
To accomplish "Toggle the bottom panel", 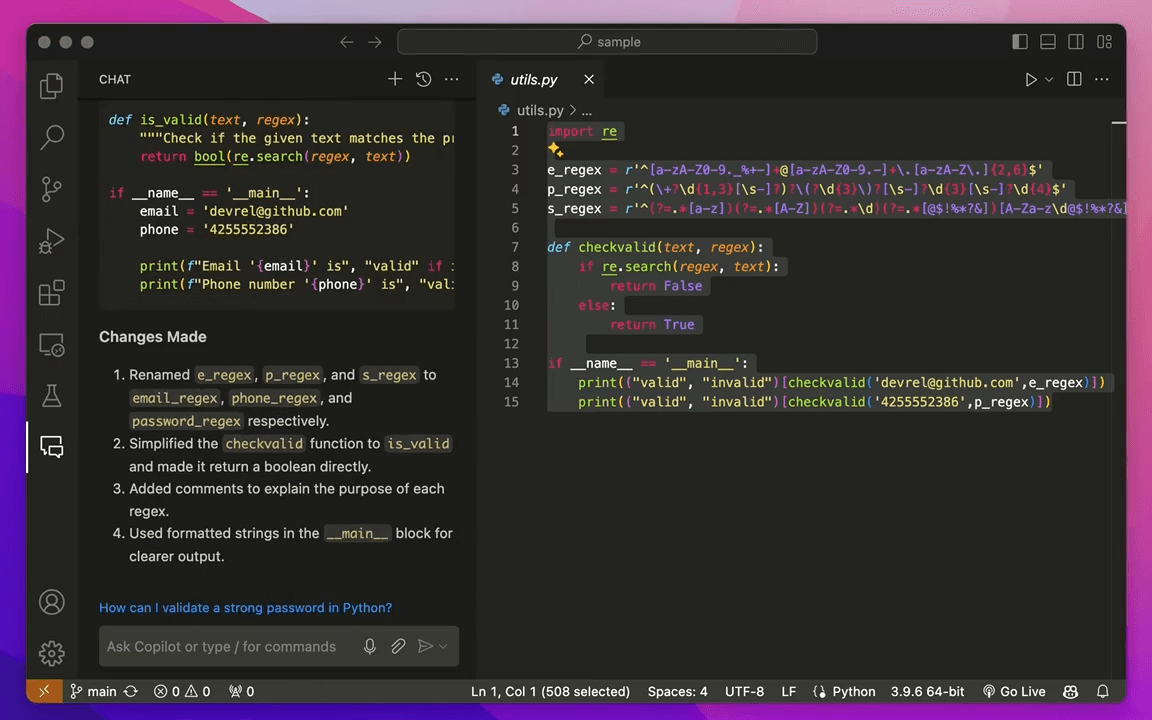I will 1048,42.
